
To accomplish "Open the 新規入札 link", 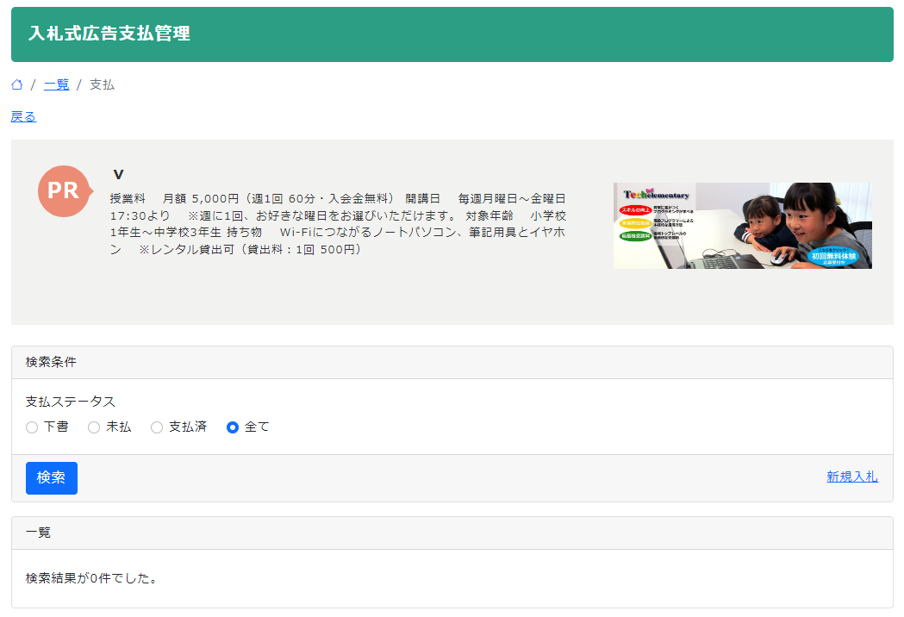I will point(851,478).
